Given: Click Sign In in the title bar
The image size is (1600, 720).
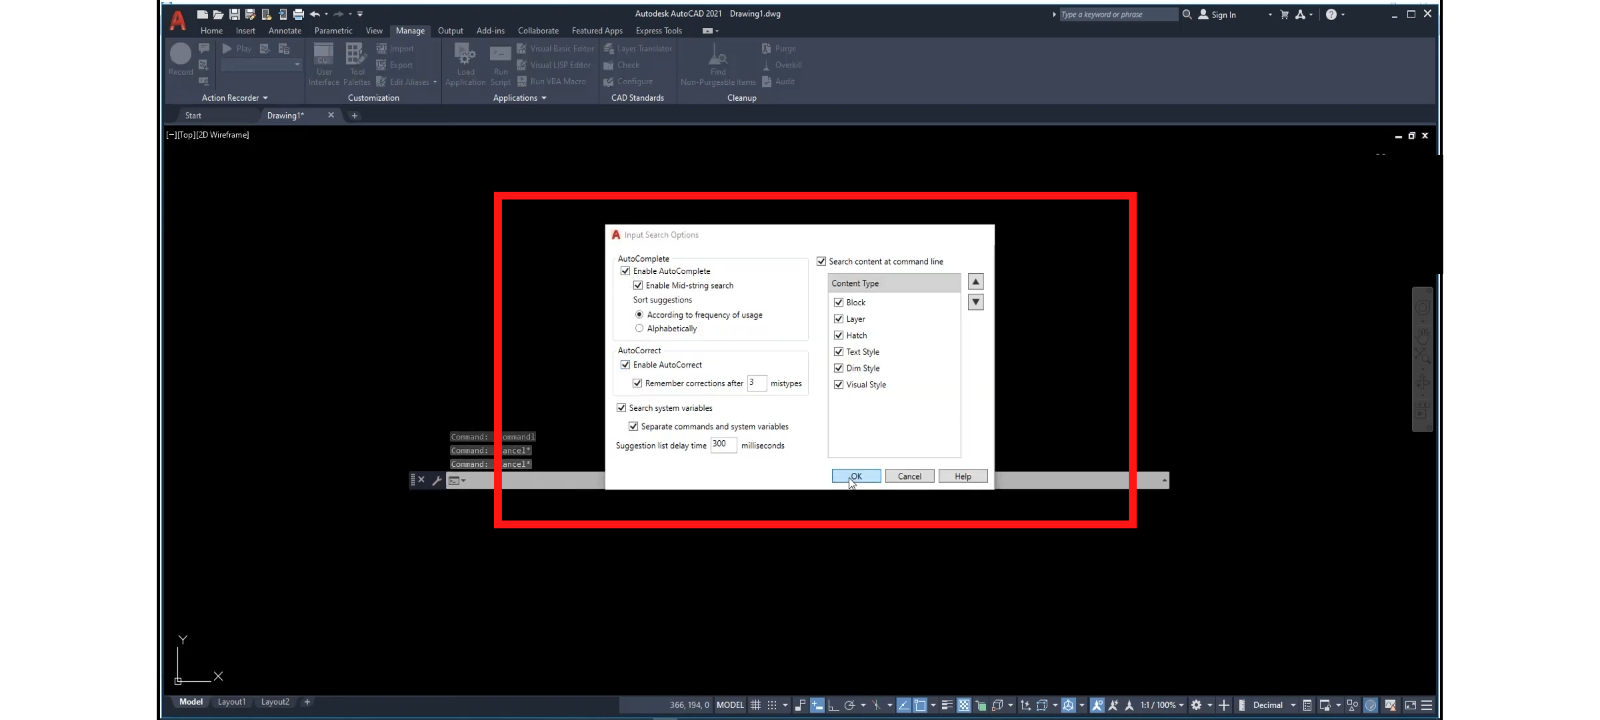Looking at the screenshot, I should 1217,14.
